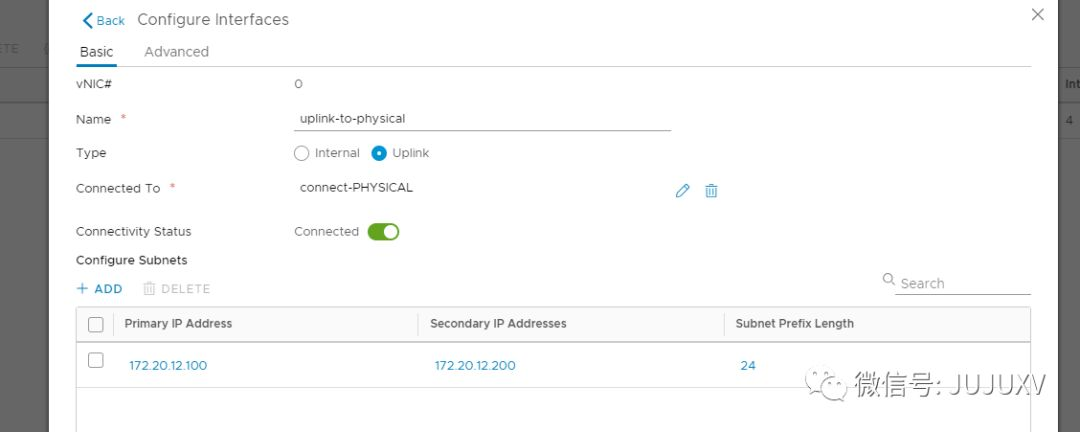Click the Back arrow icon
Image resolution: width=1080 pixels, height=432 pixels.
coord(87,20)
